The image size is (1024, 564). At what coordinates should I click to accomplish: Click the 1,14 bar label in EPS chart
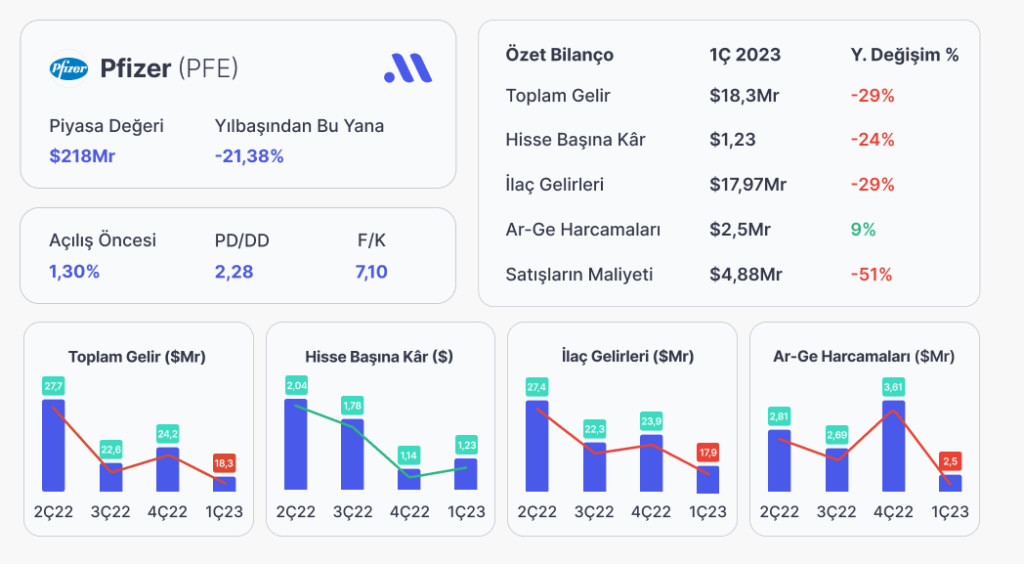pos(409,456)
